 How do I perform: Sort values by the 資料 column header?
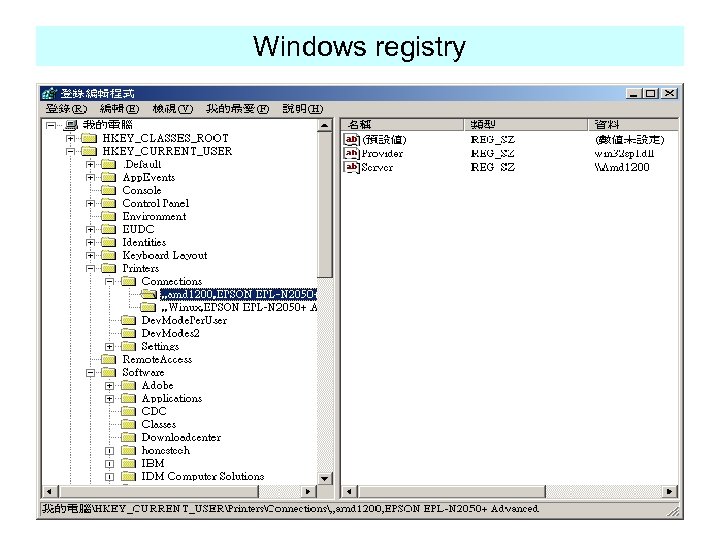[634, 124]
